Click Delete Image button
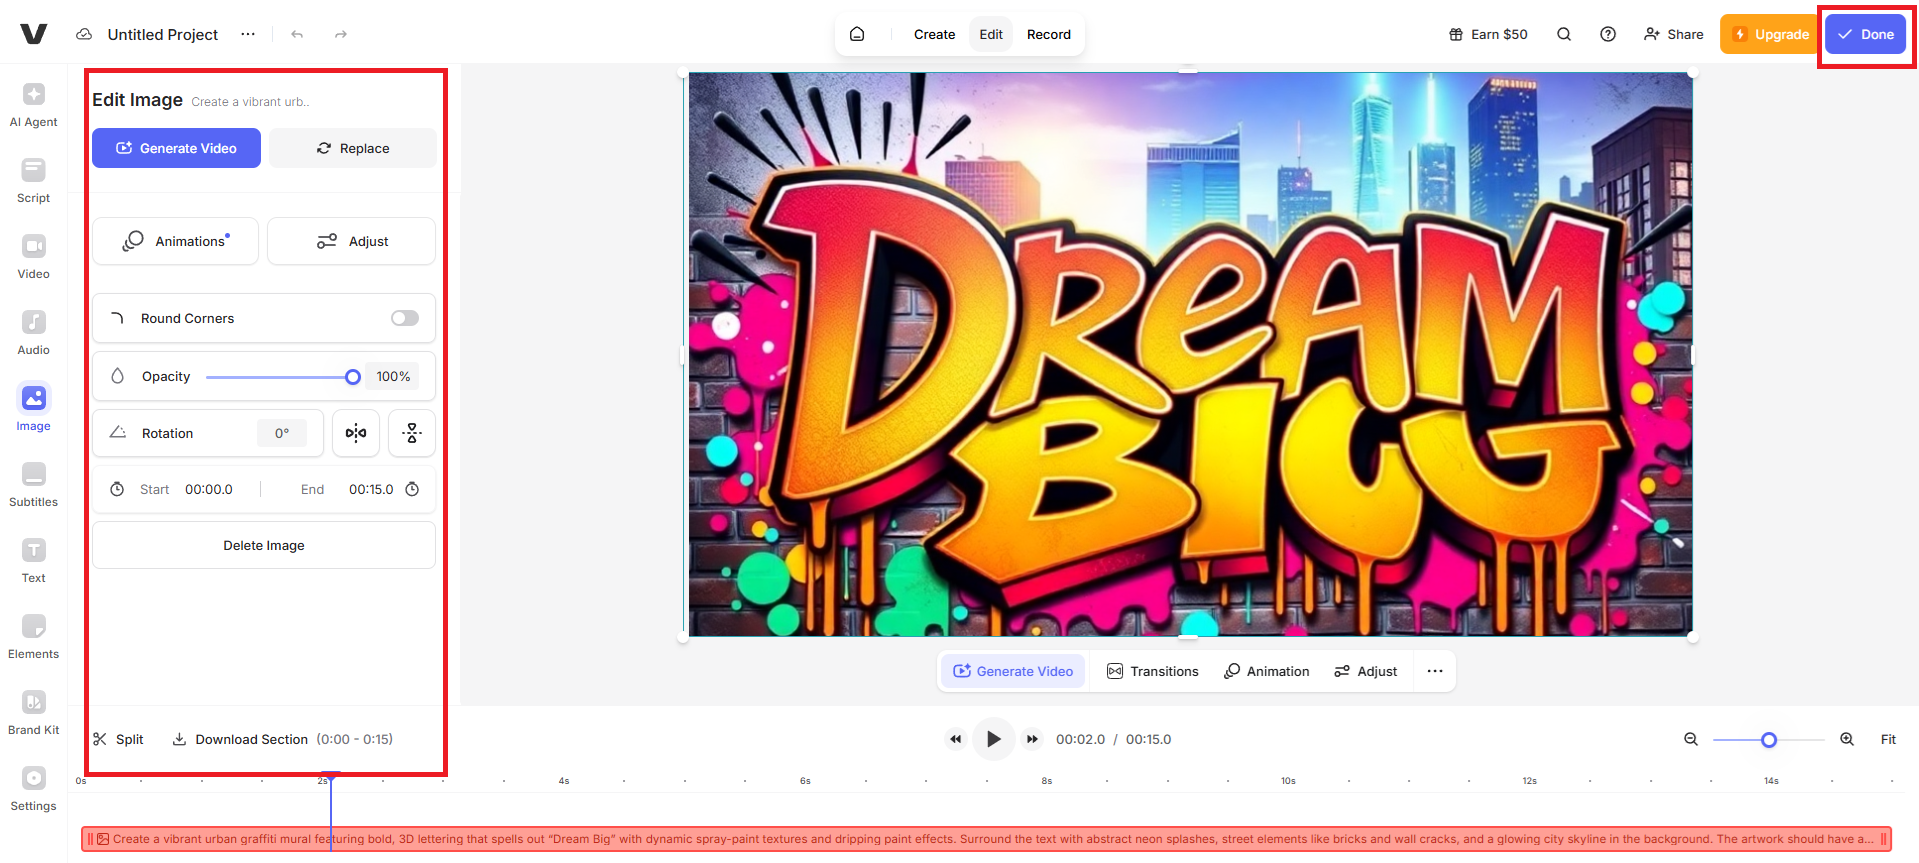 coord(264,545)
